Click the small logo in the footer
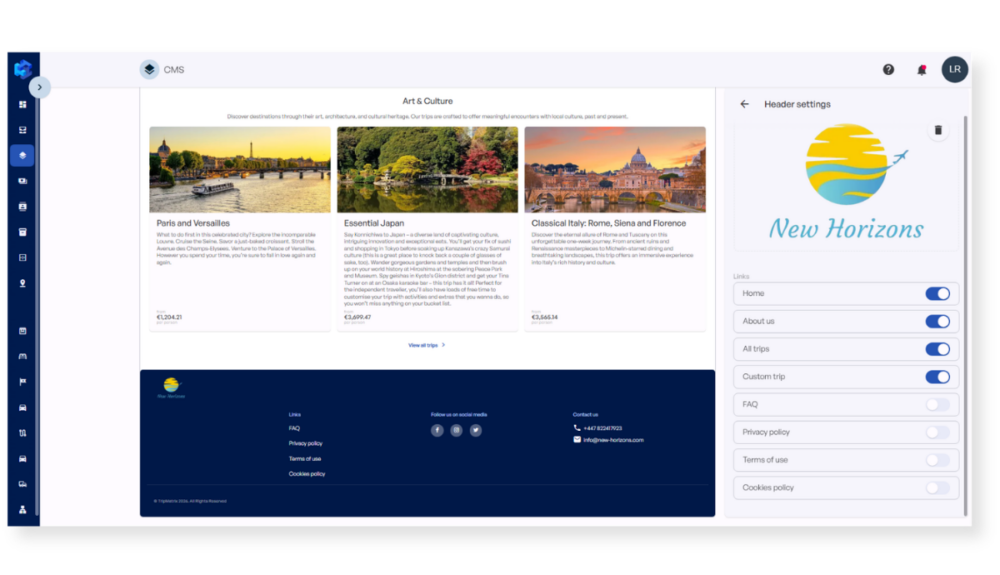The image size is (1000, 575). 171,388
